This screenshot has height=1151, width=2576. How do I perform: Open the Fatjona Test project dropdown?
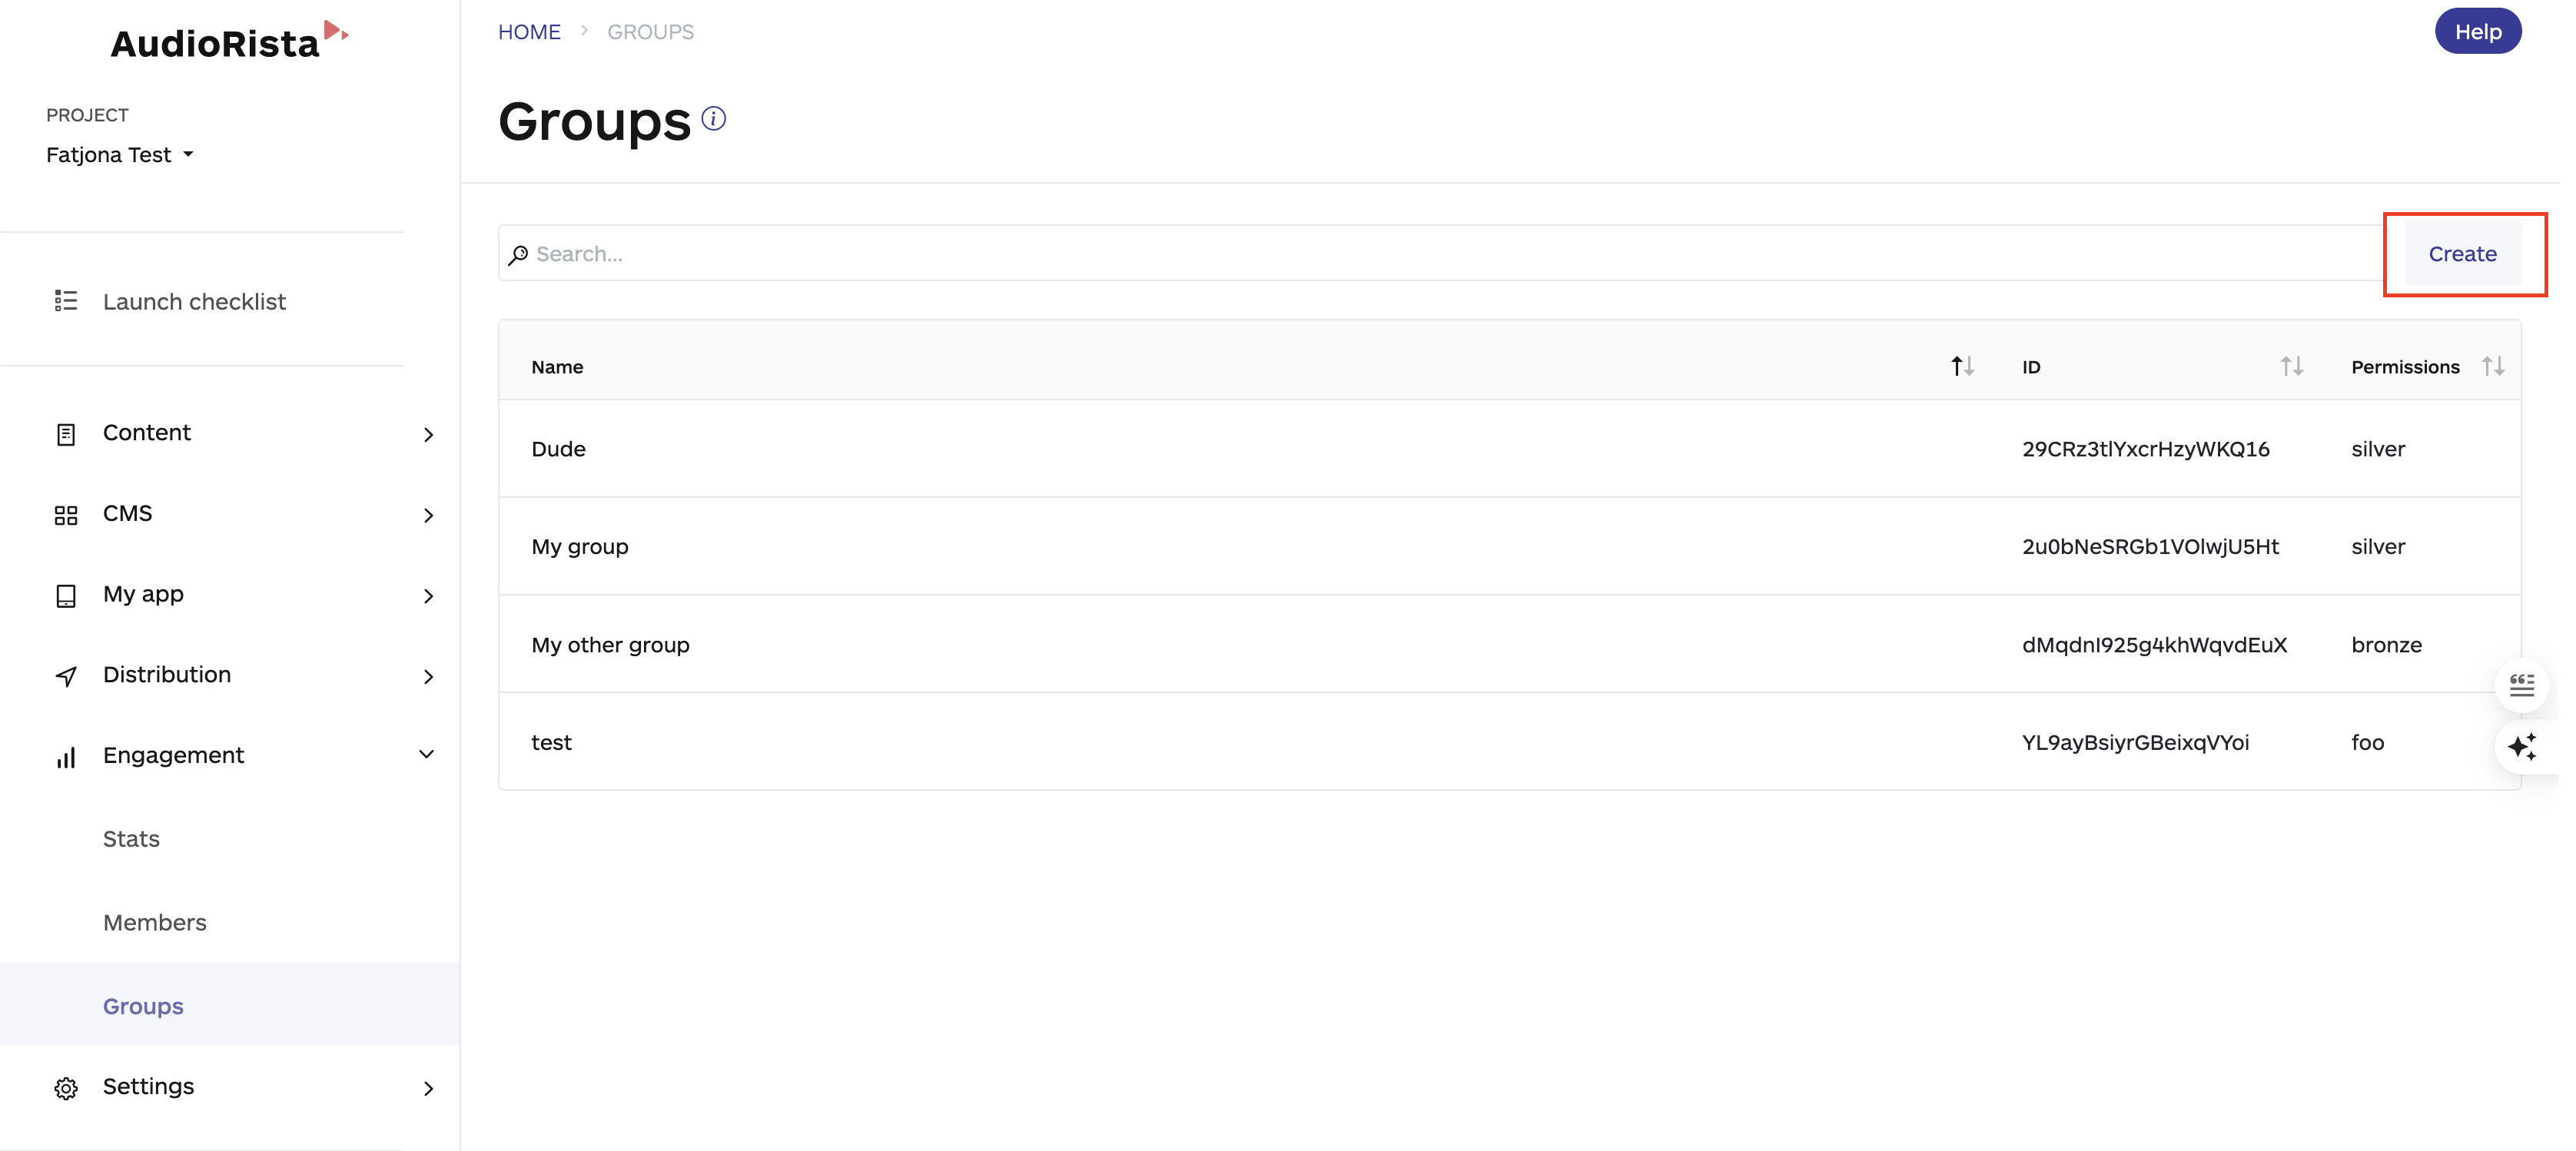[119, 154]
